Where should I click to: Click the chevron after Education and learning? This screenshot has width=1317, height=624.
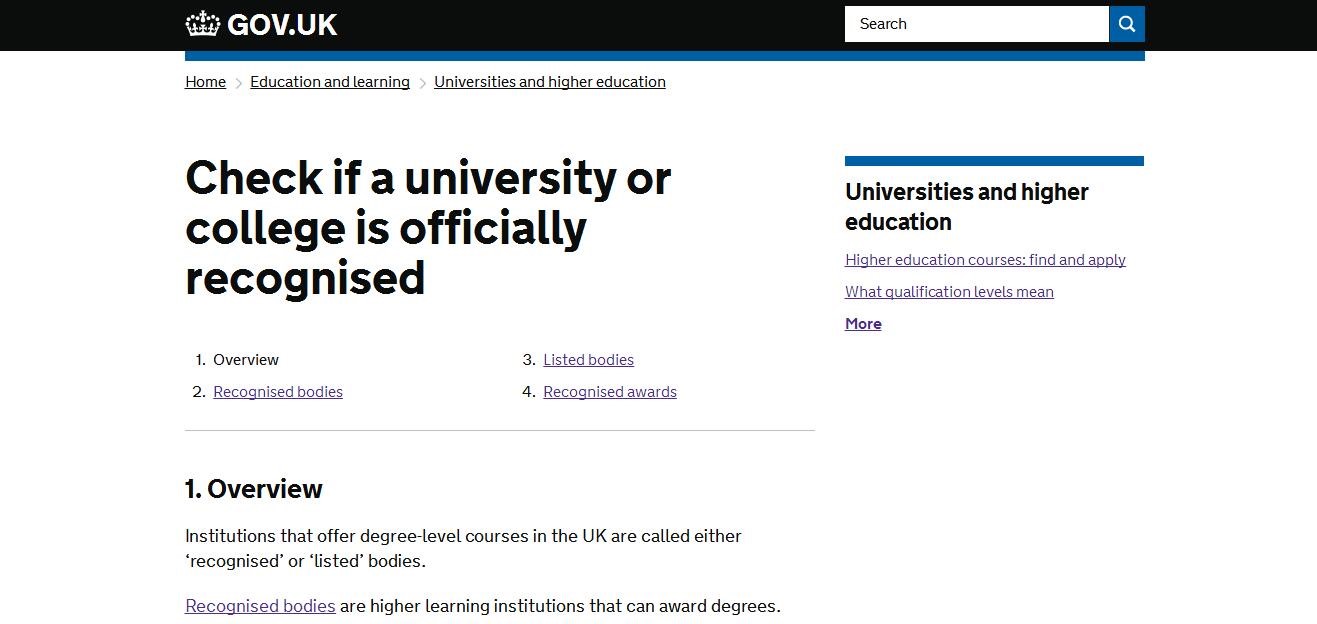point(423,83)
